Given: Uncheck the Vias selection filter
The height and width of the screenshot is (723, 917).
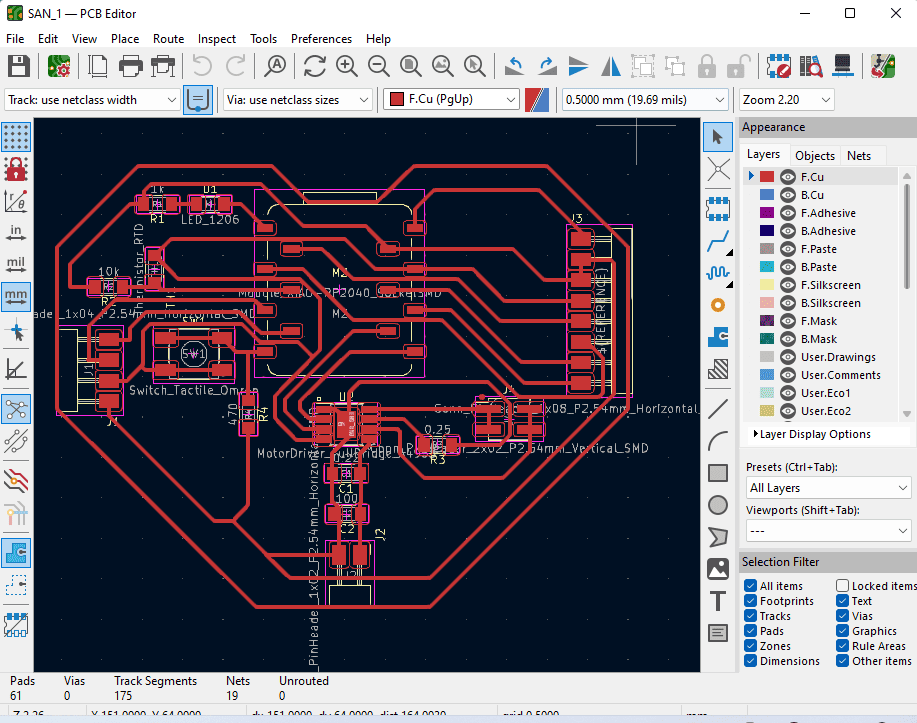Looking at the screenshot, I should (x=843, y=616).
